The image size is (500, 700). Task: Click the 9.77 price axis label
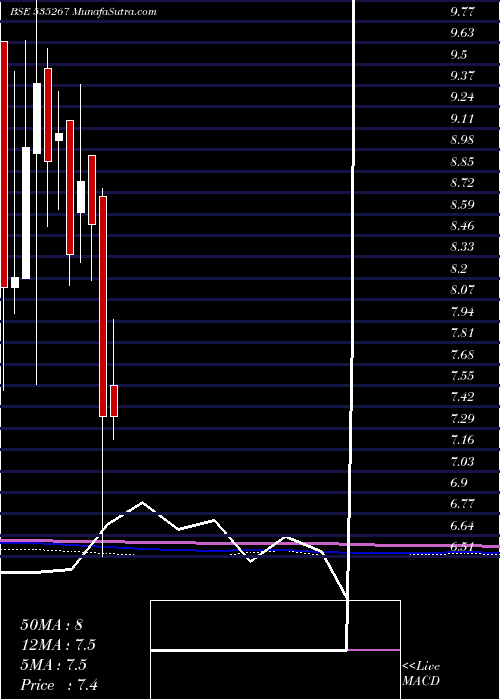point(462,12)
